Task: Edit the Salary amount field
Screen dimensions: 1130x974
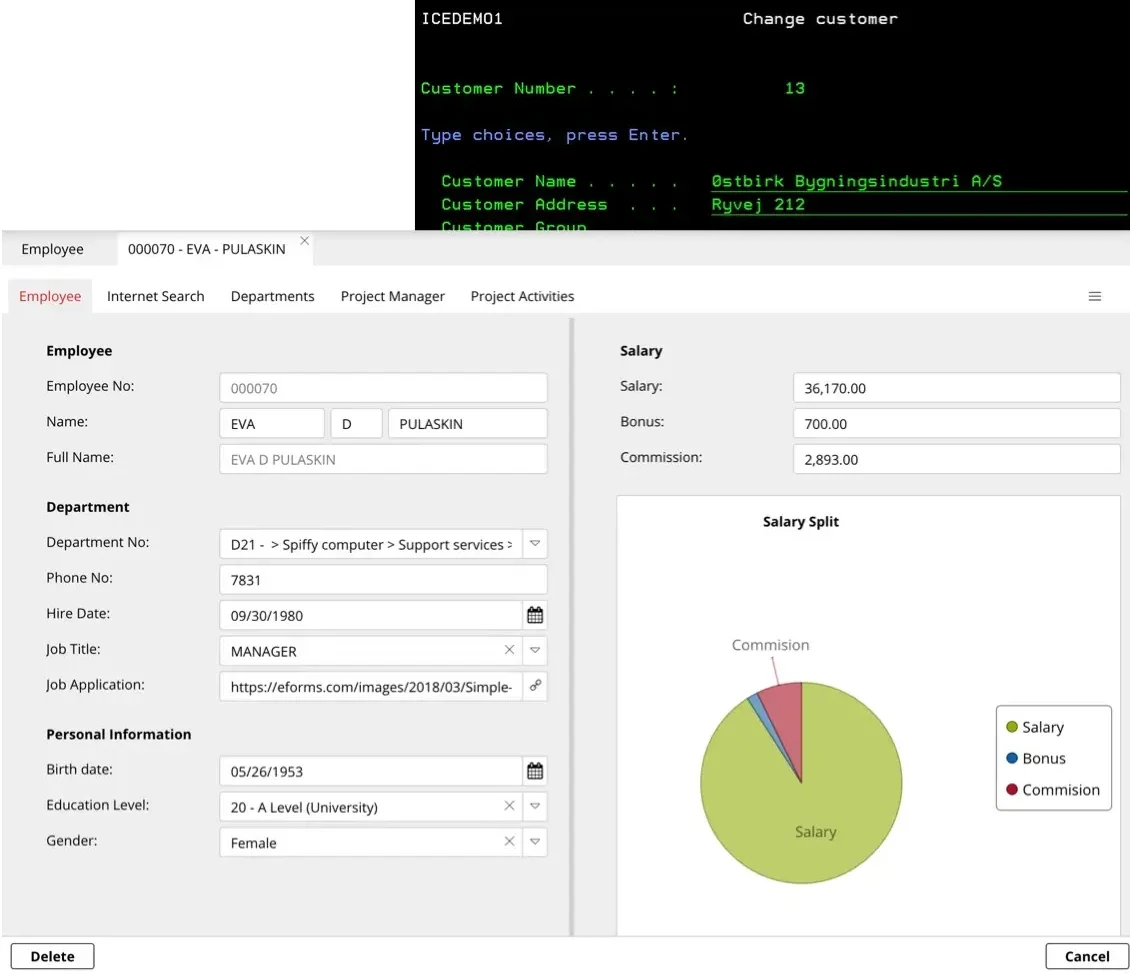Action: (956, 388)
